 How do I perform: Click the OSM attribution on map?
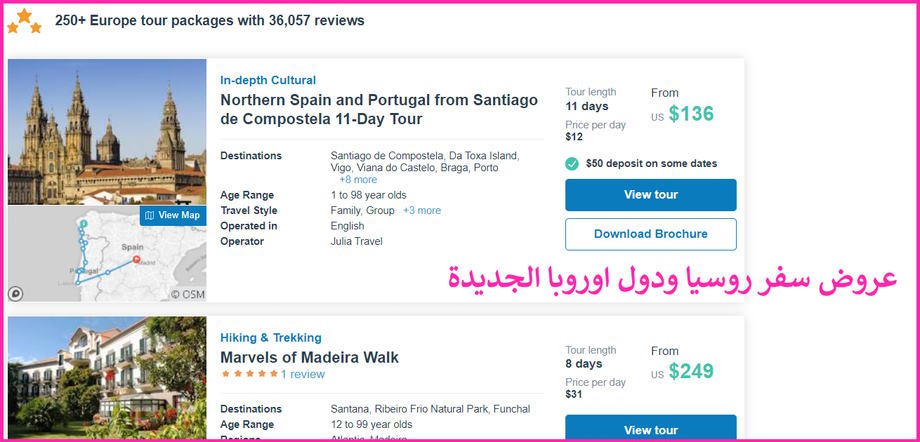point(187,294)
